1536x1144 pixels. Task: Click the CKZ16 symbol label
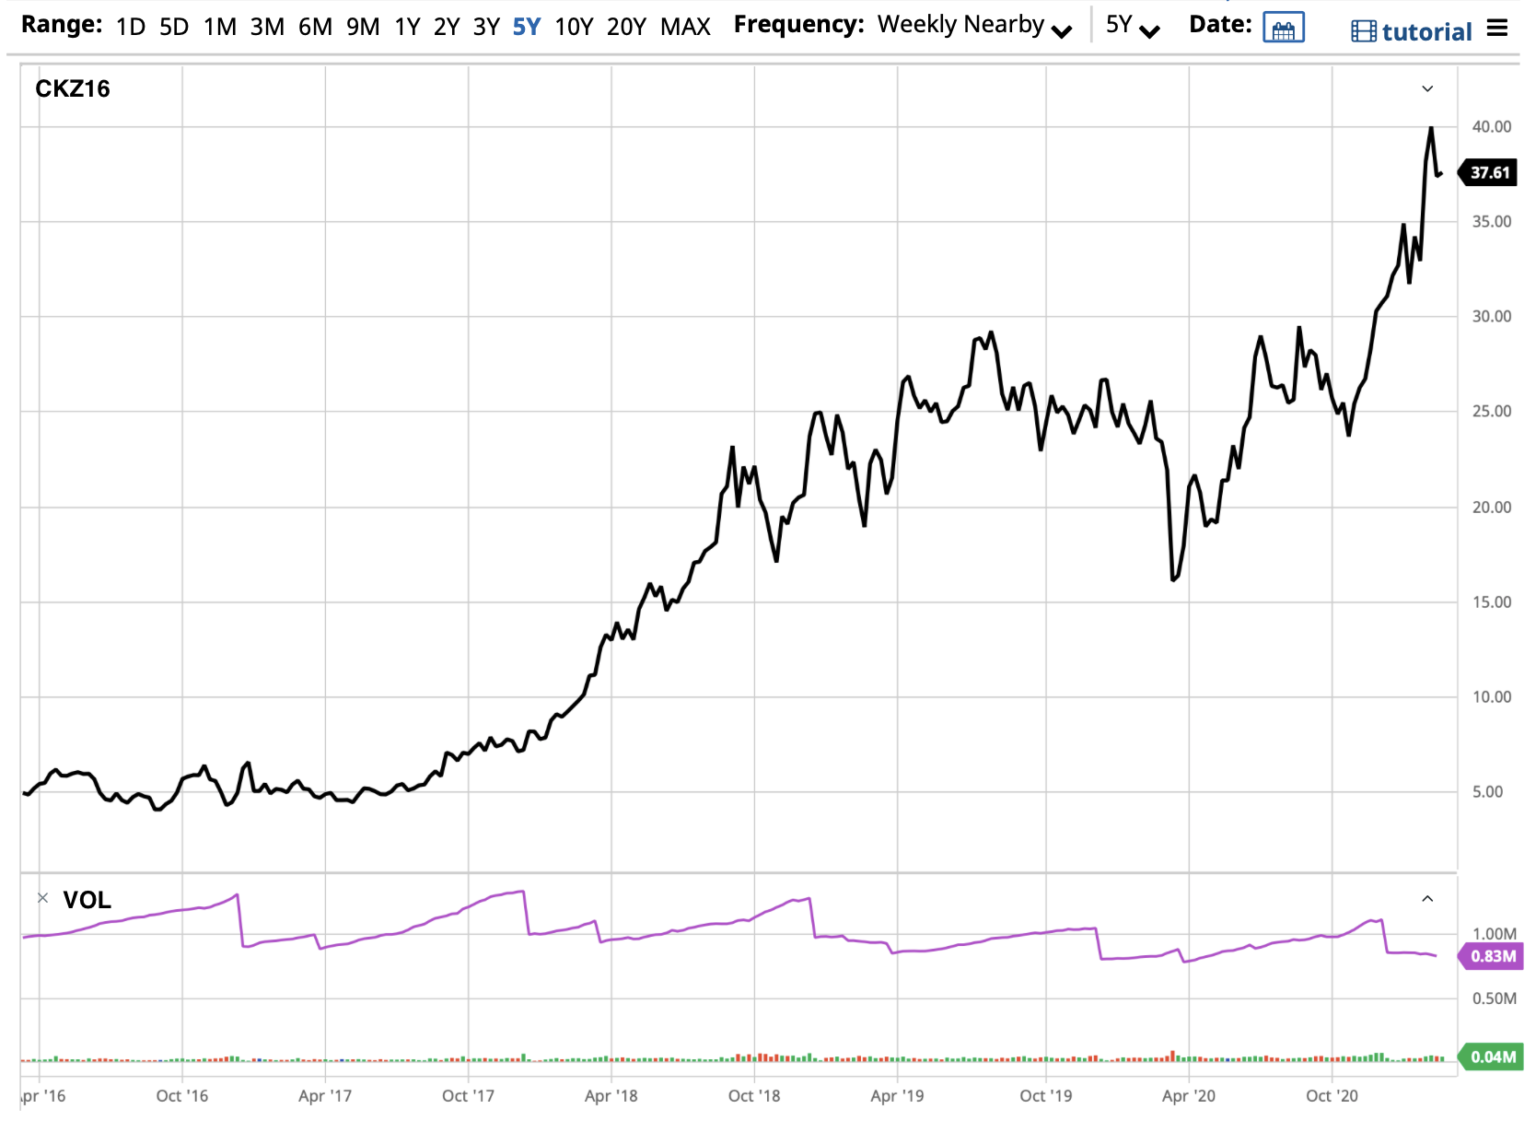click(x=73, y=89)
